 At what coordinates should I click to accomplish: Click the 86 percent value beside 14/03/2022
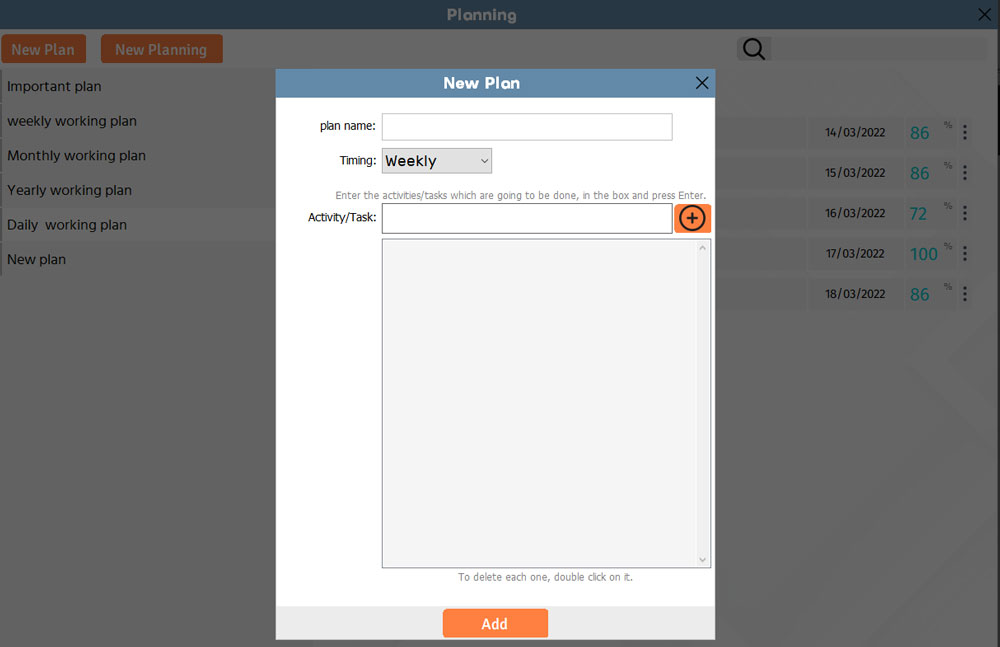(920, 133)
